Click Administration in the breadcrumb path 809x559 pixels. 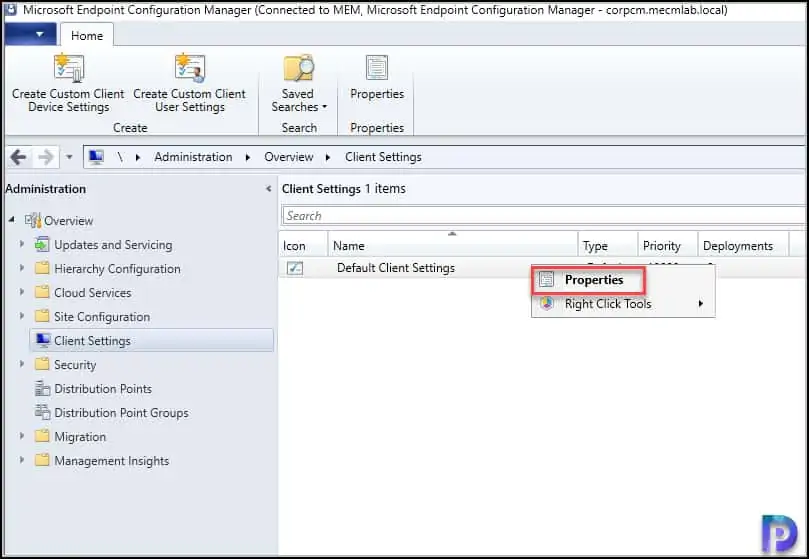193,157
